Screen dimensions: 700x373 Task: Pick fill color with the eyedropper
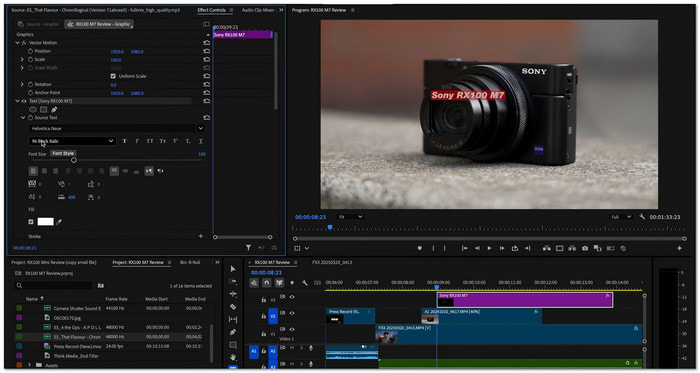[58, 222]
